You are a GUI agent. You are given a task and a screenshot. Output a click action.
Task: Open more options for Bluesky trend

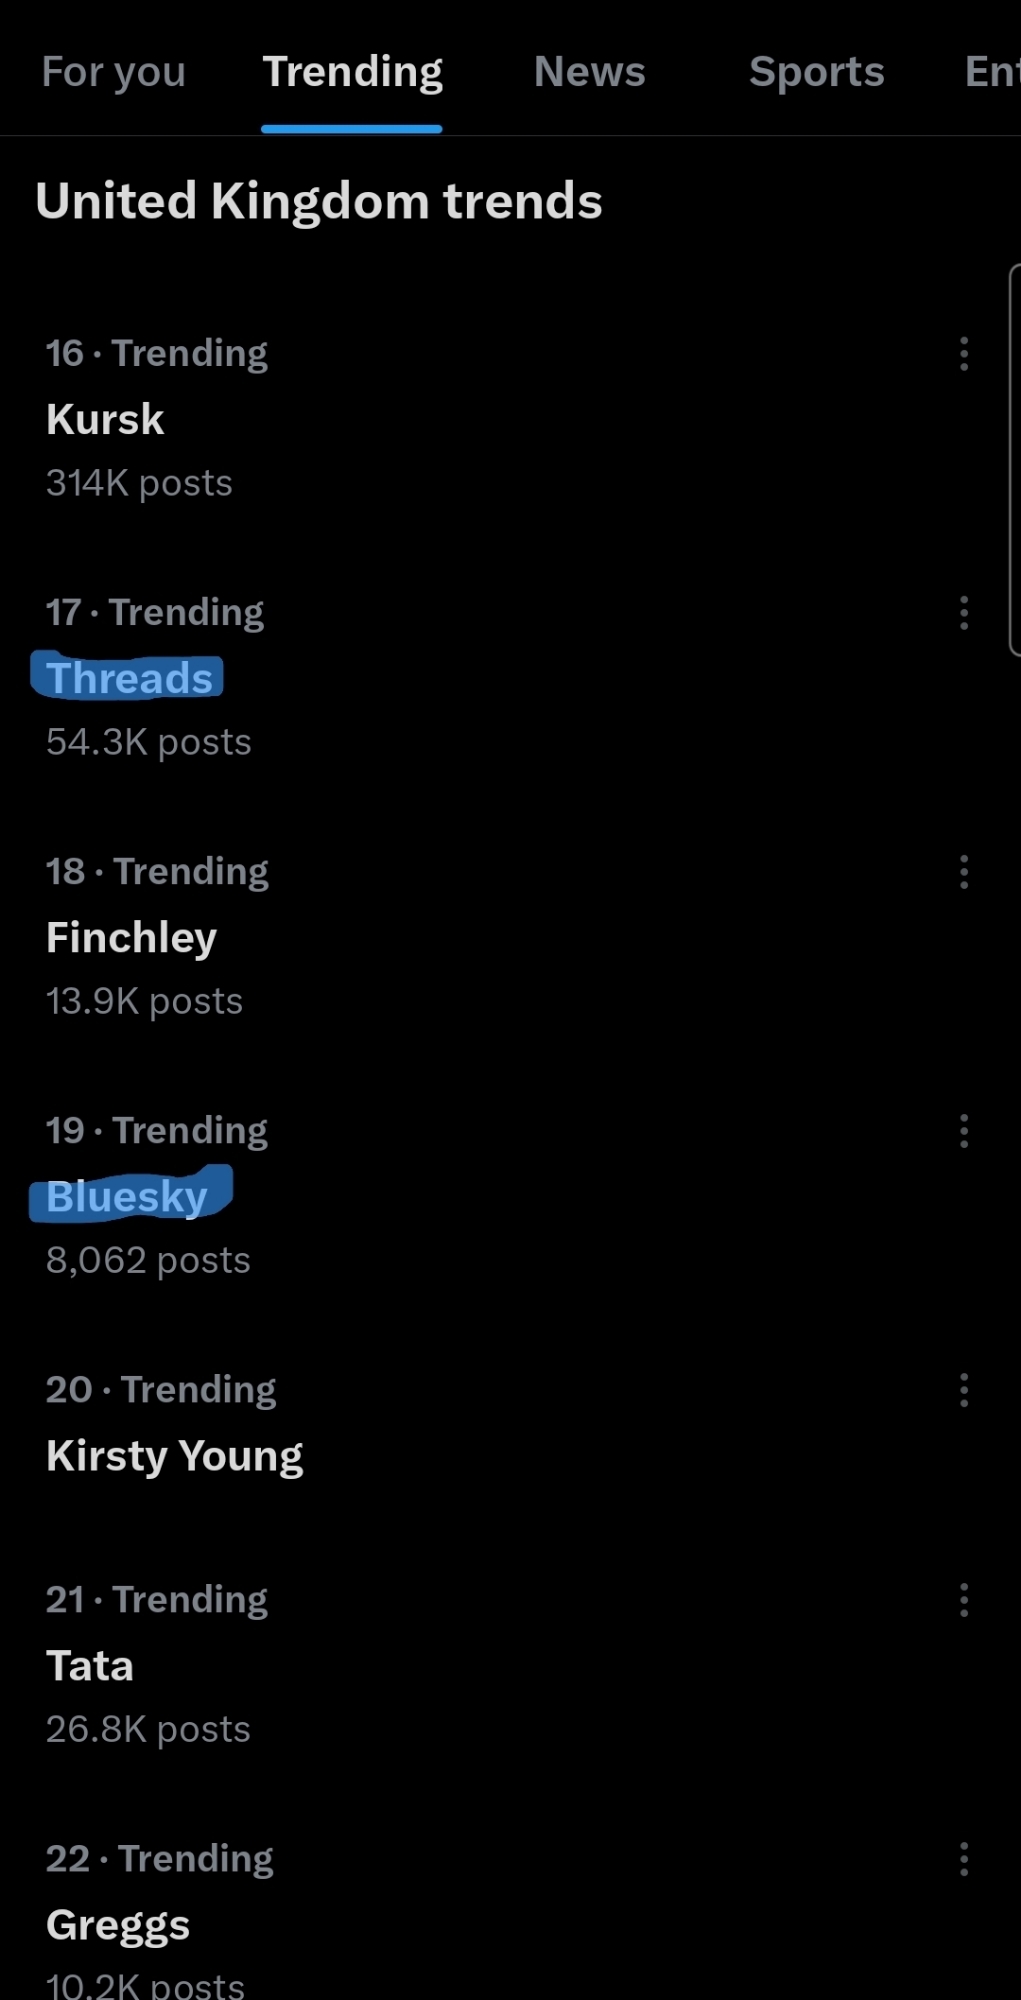964,1131
